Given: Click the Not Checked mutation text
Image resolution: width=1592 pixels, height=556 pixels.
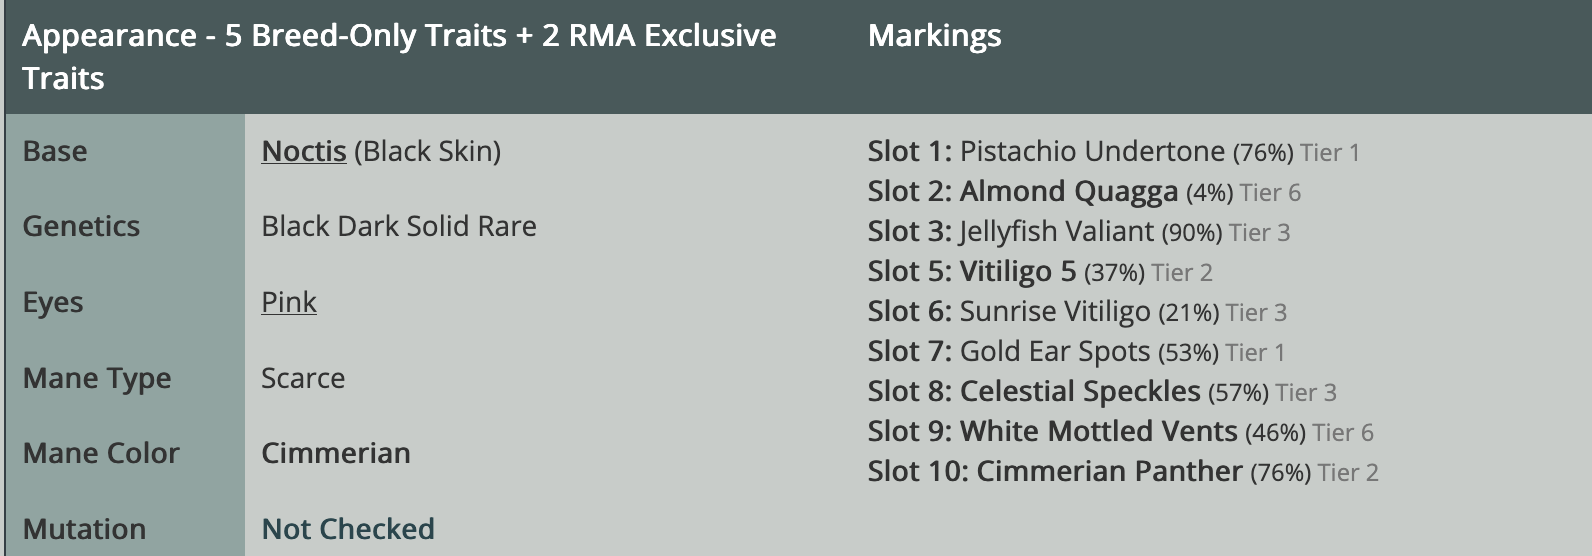Looking at the screenshot, I should (x=347, y=528).
